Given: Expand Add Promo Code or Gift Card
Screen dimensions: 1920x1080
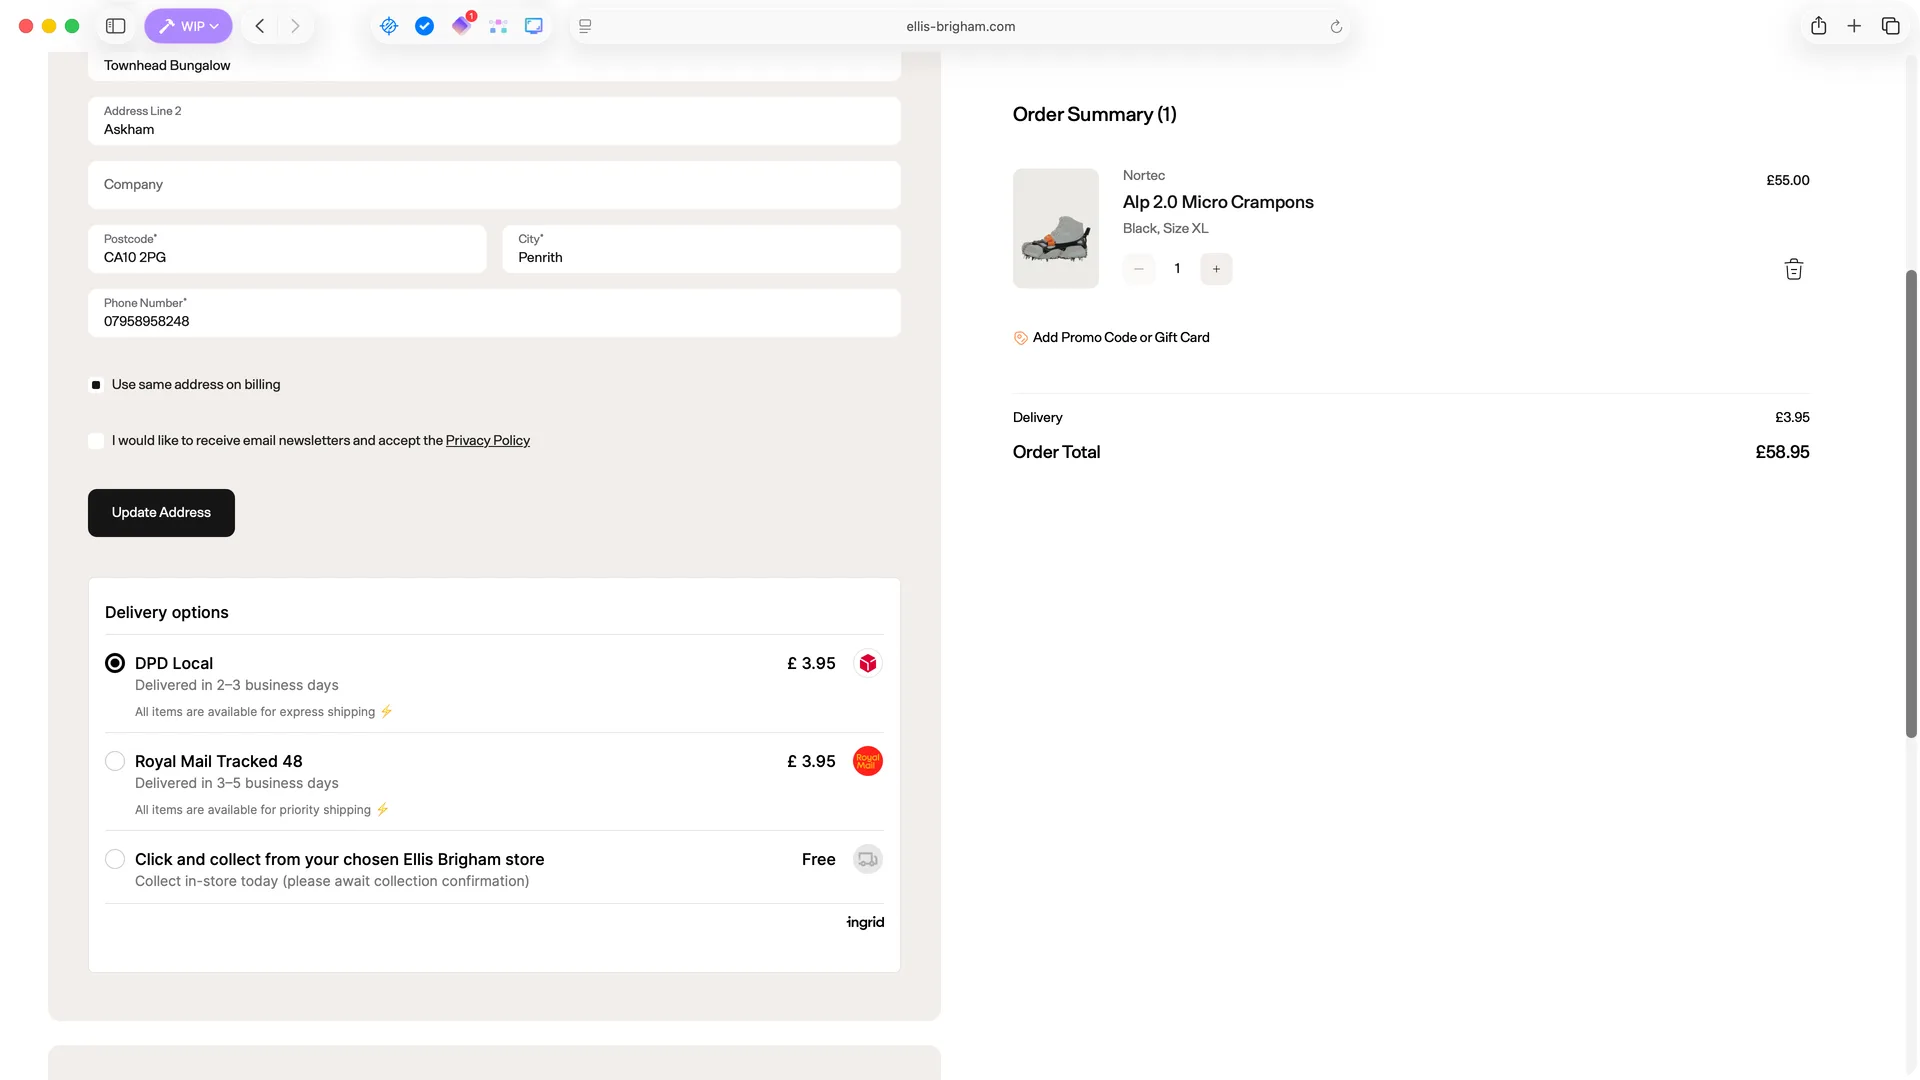Looking at the screenshot, I should click(1120, 338).
